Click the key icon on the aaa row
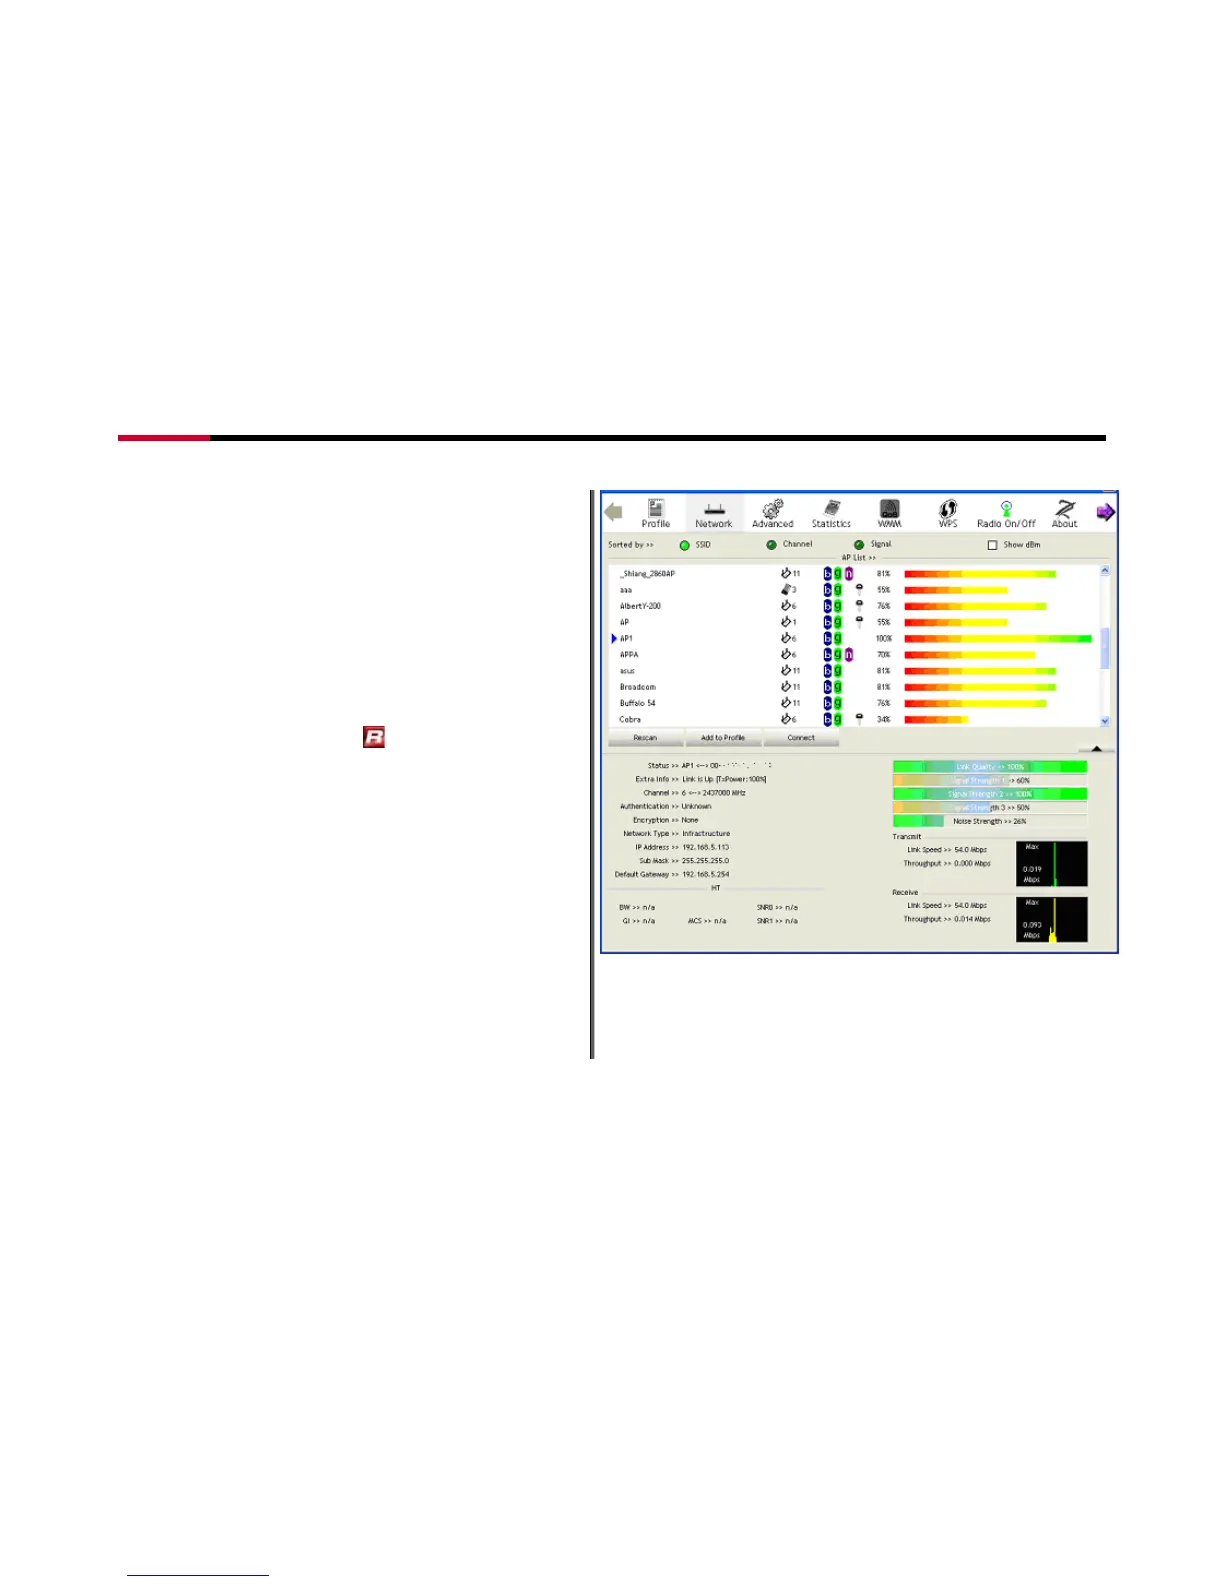This screenshot has height=1584, width=1224. pyautogui.click(x=859, y=590)
